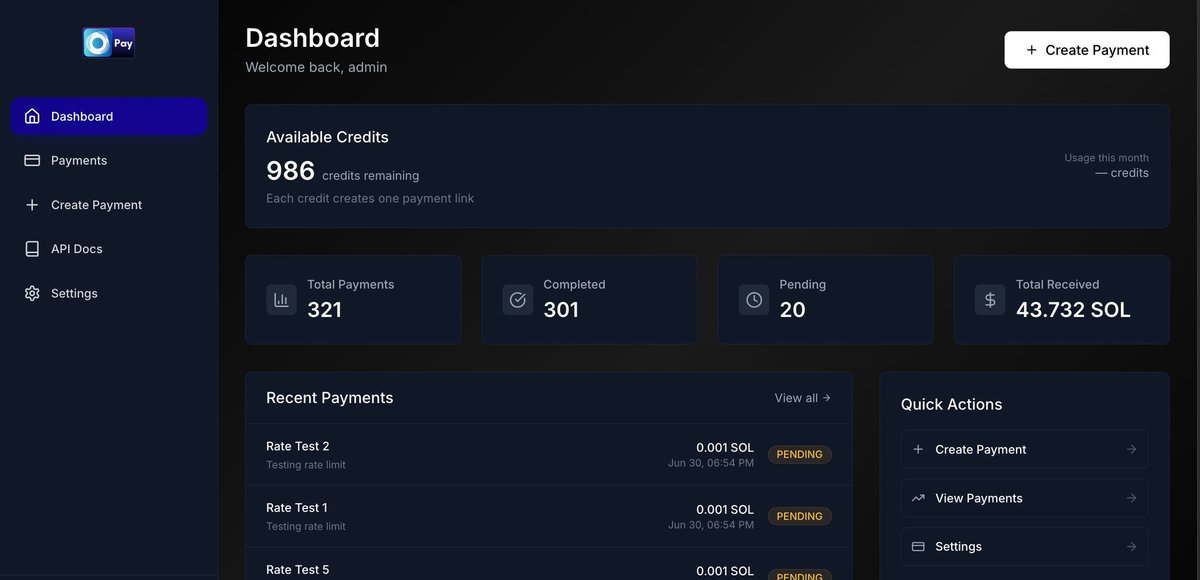Click arrow at right of Quick Actions Create Payment
This screenshot has height=580, width=1200.
[x=1131, y=450]
